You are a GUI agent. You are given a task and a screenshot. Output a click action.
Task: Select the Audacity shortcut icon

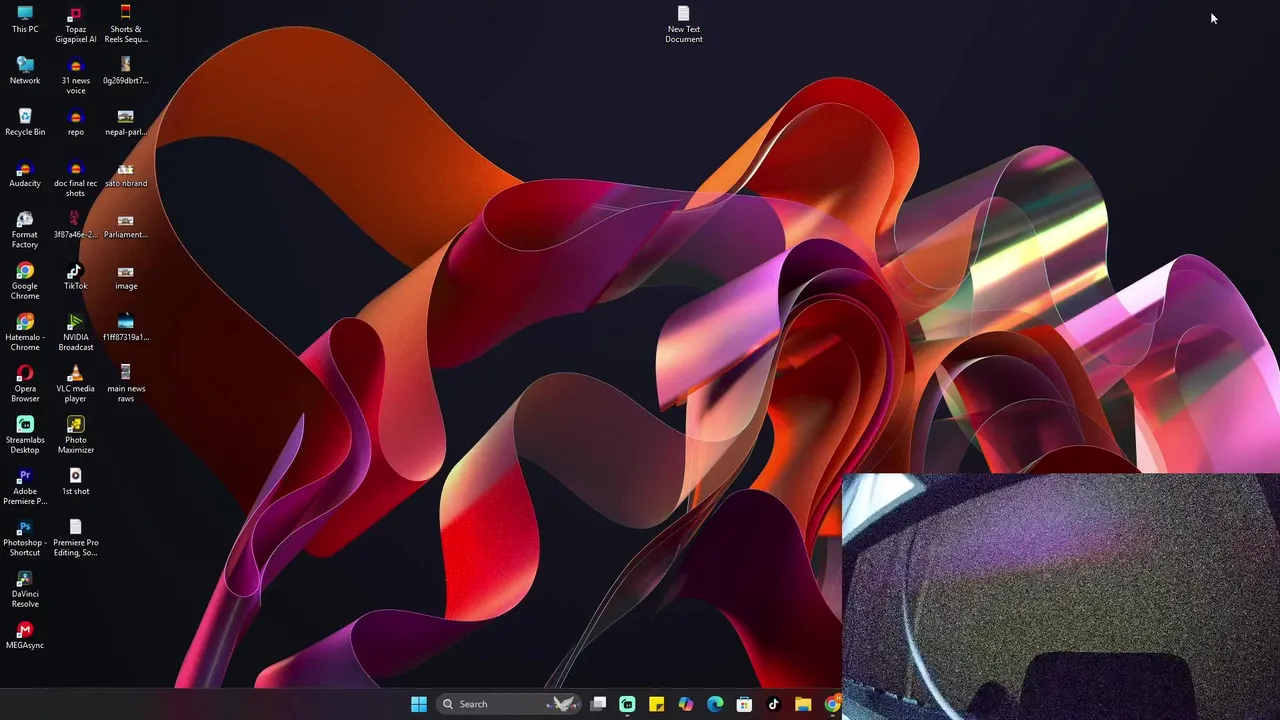point(25,174)
